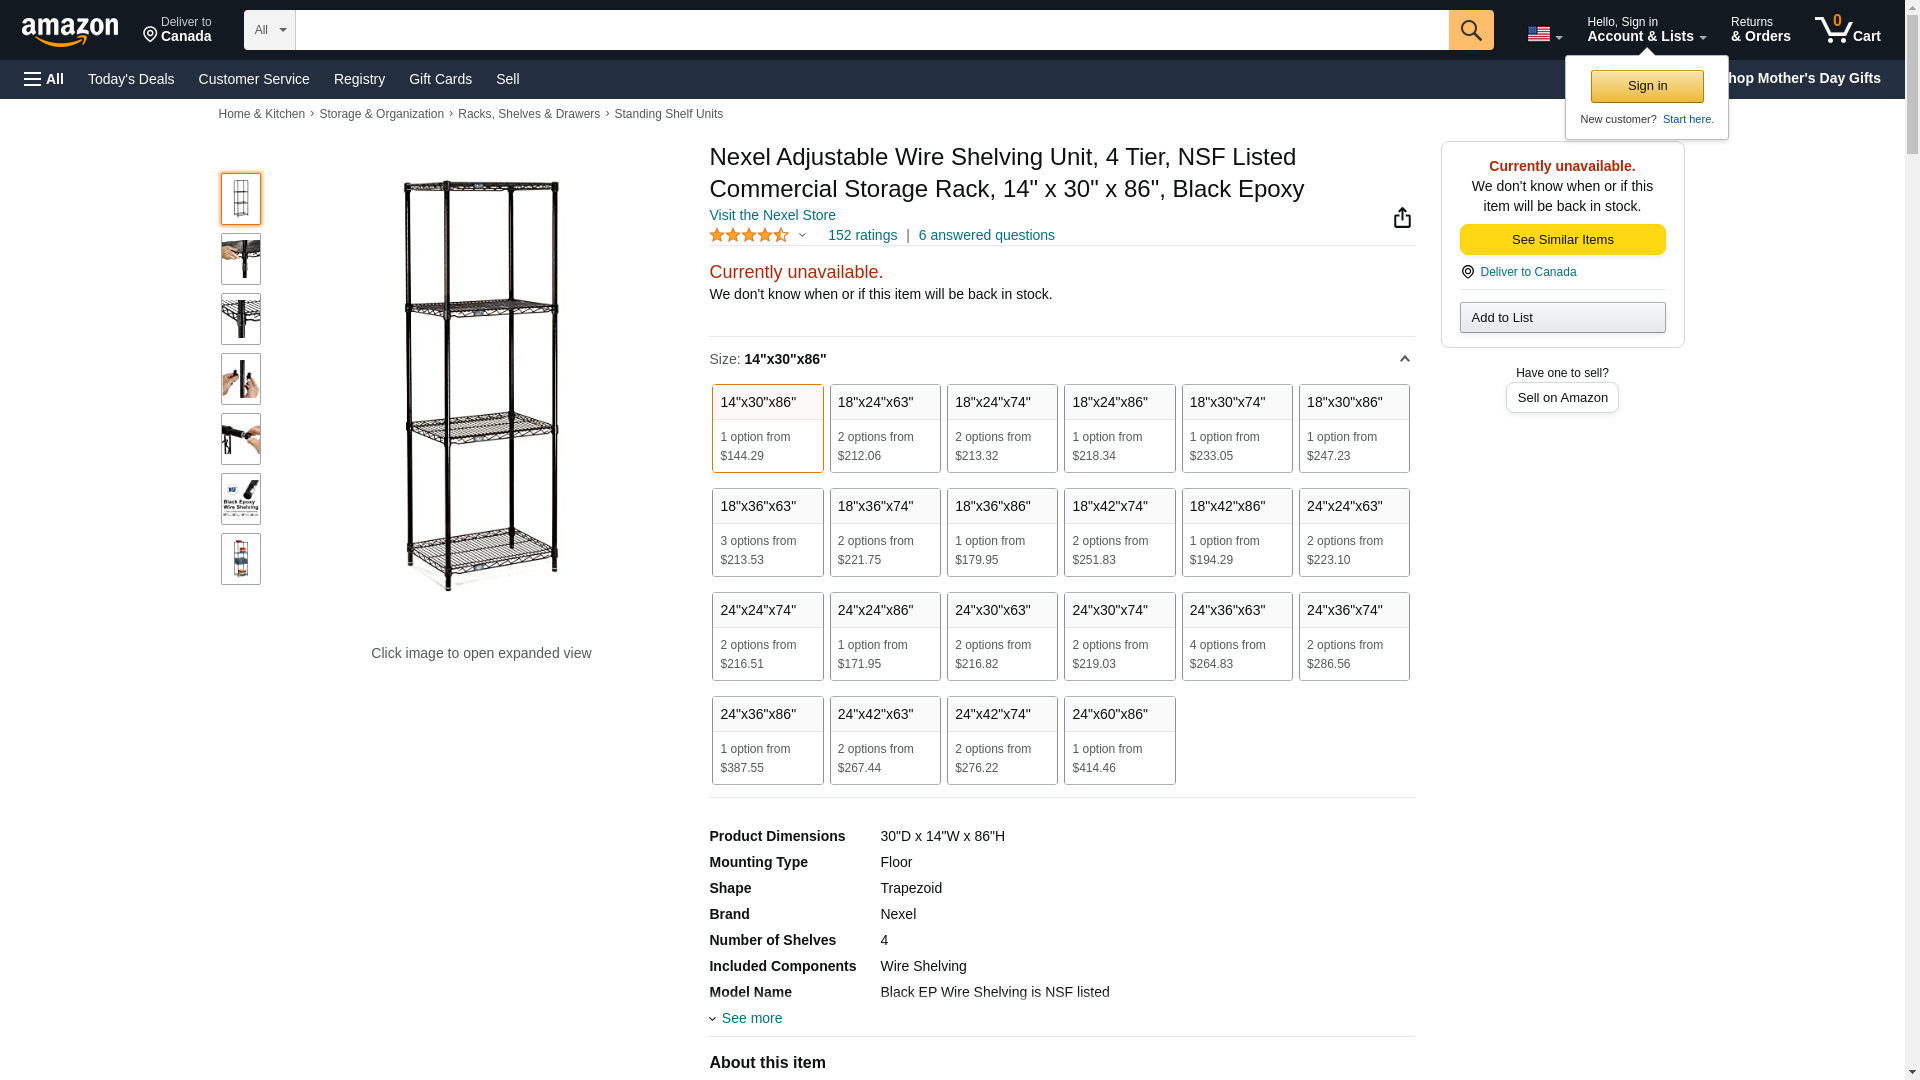
Task: Select the second product thumbnail image
Action: [241, 259]
